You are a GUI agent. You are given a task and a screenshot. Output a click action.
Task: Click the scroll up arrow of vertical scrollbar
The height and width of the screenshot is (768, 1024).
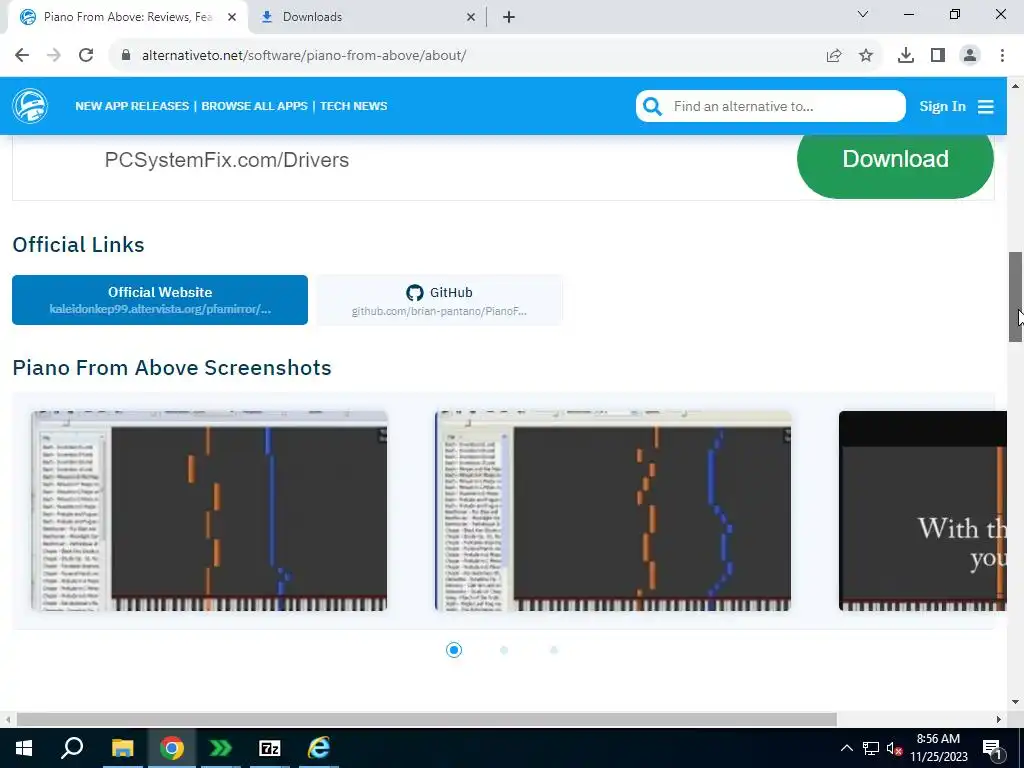1015,86
